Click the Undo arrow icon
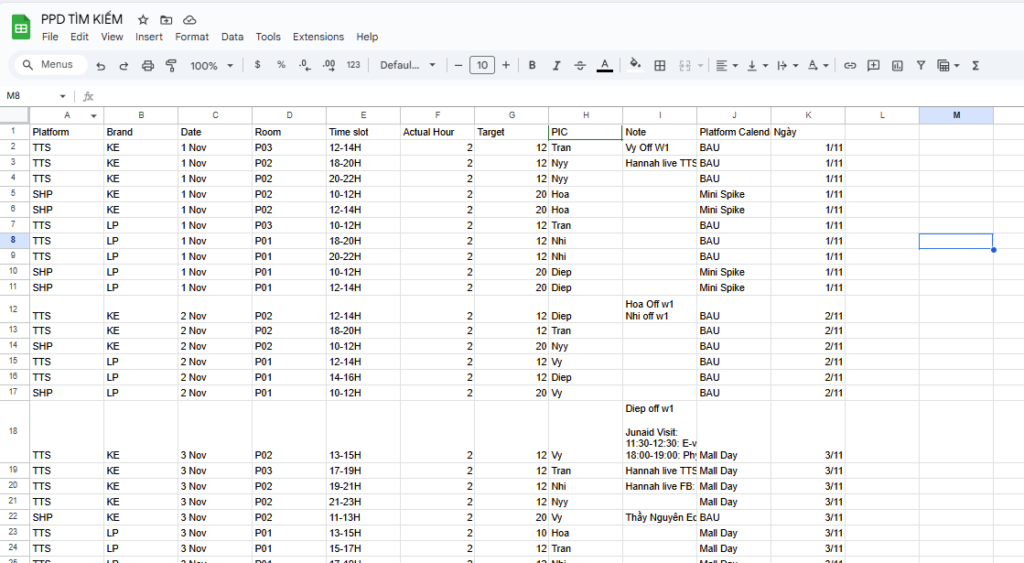Image resolution: width=1024 pixels, height=563 pixels. coord(100,65)
